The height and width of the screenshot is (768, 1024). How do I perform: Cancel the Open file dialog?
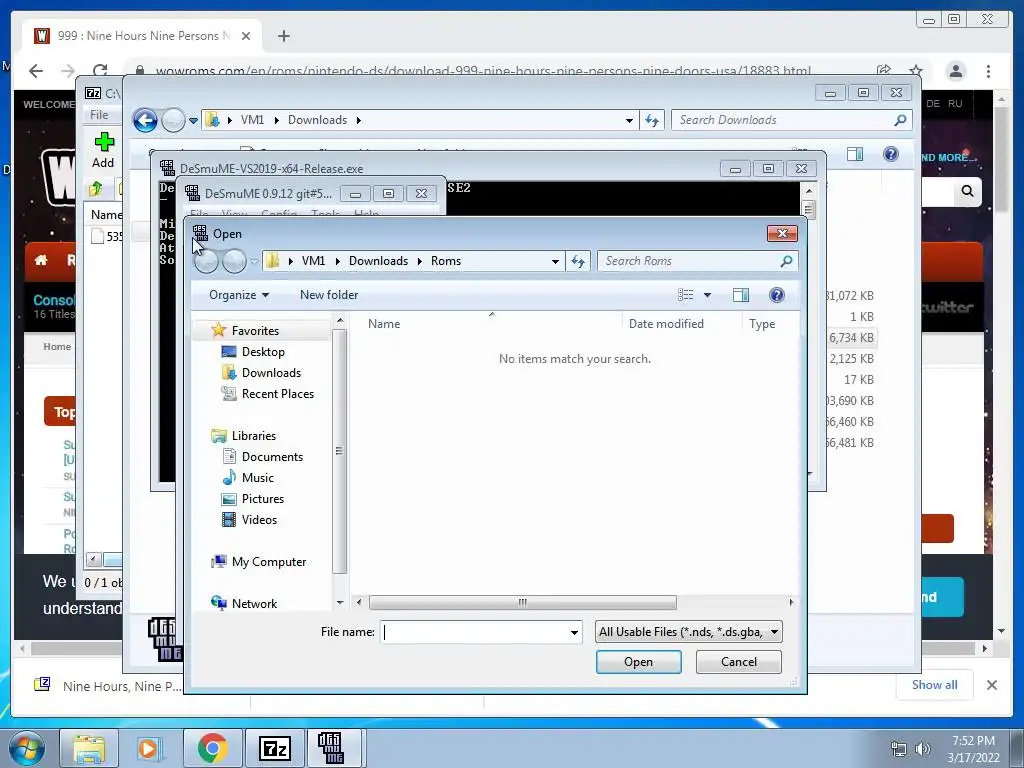tap(739, 662)
